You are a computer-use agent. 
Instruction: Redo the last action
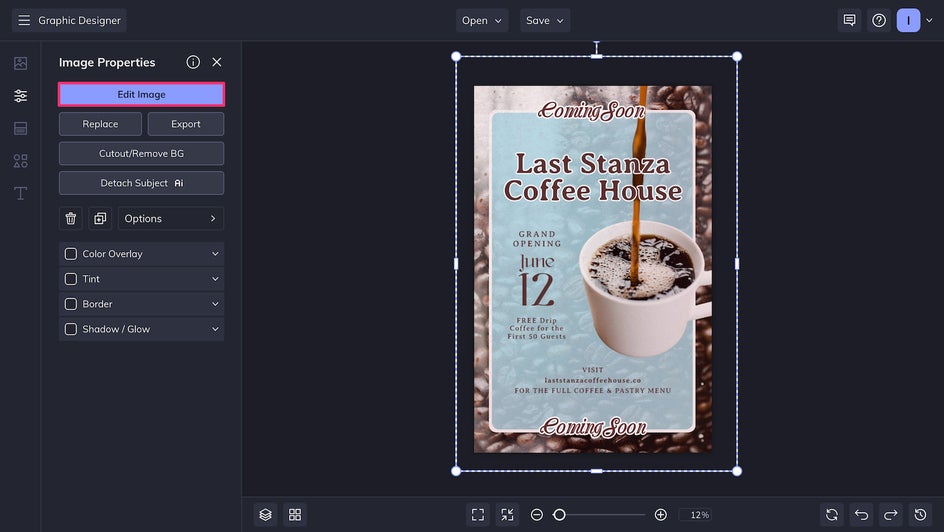[x=891, y=515]
